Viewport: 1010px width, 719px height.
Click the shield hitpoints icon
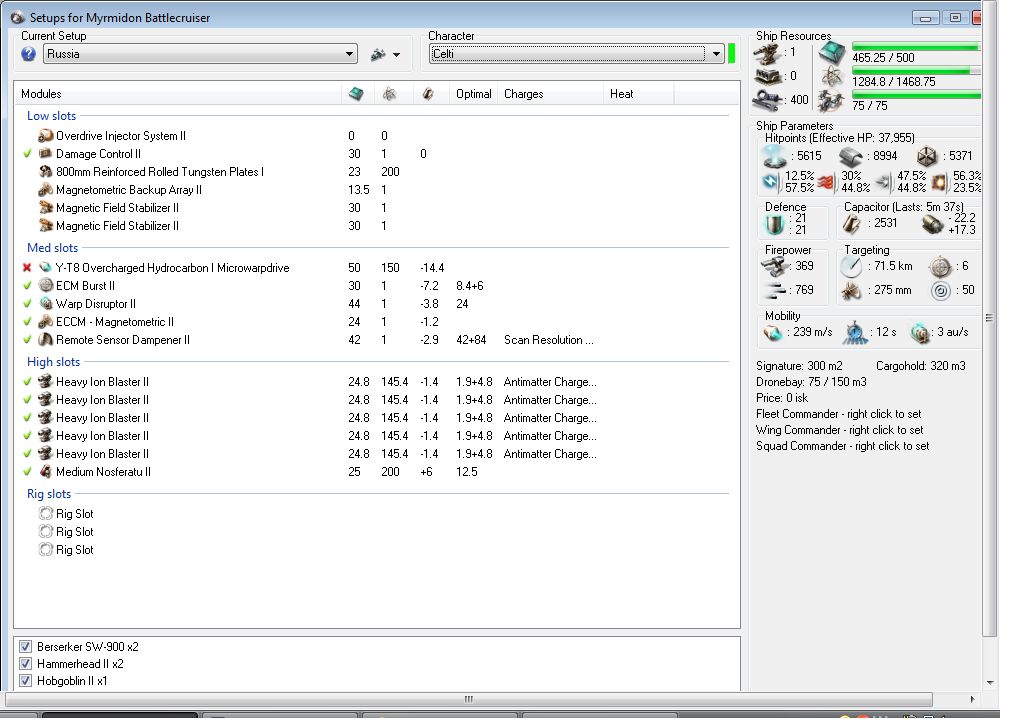[x=775, y=156]
